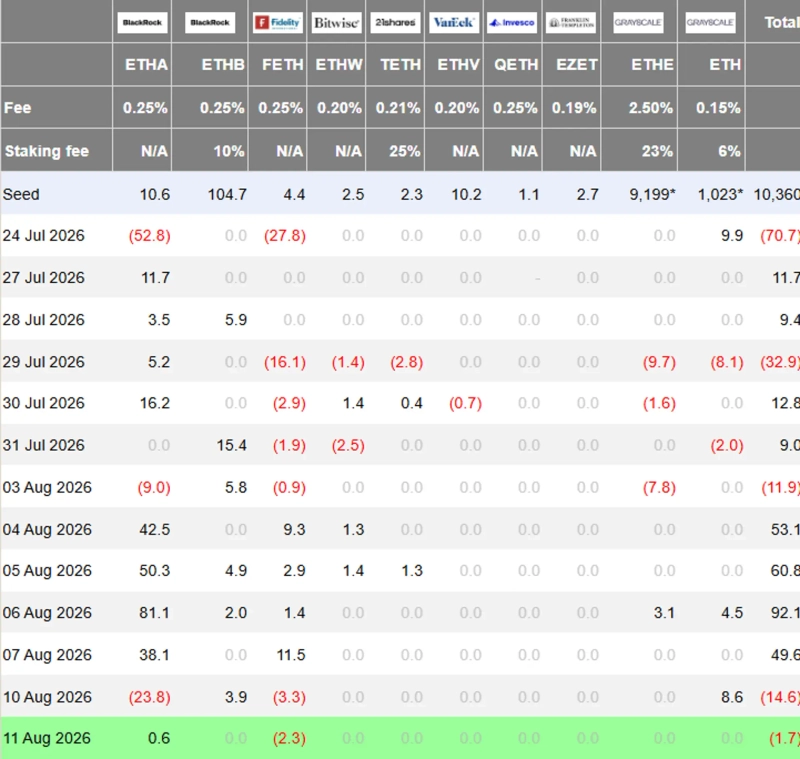Select the ETHE ticker header
Screen dimensions: 800x759
click(653, 65)
